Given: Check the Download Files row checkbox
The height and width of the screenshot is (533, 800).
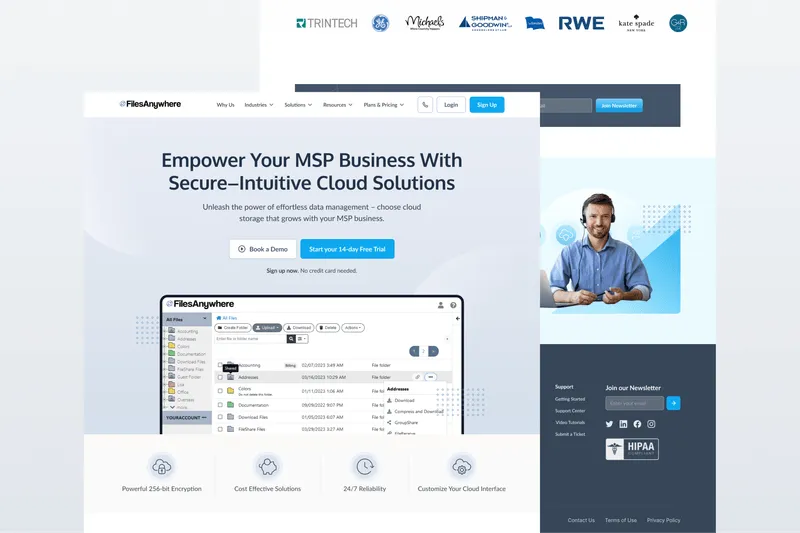Looking at the screenshot, I should (220, 417).
